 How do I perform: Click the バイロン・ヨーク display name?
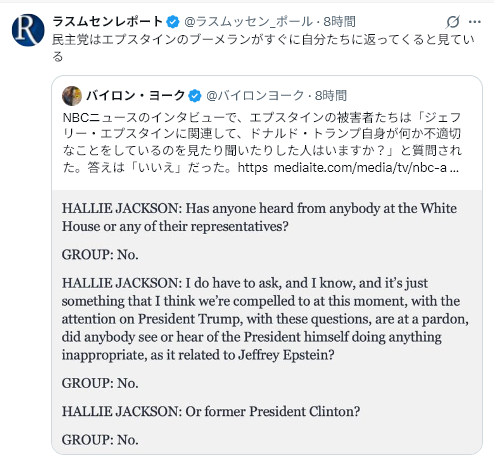(x=136, y=96)
